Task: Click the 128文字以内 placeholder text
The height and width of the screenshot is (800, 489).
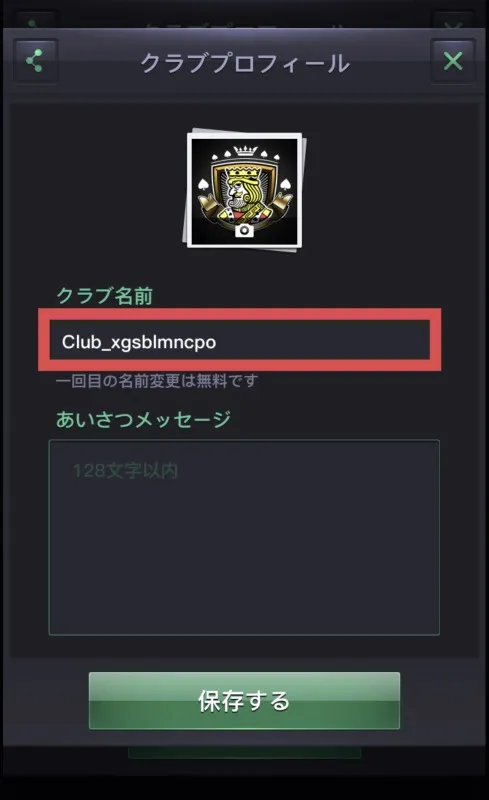Action: pos(125,470)
